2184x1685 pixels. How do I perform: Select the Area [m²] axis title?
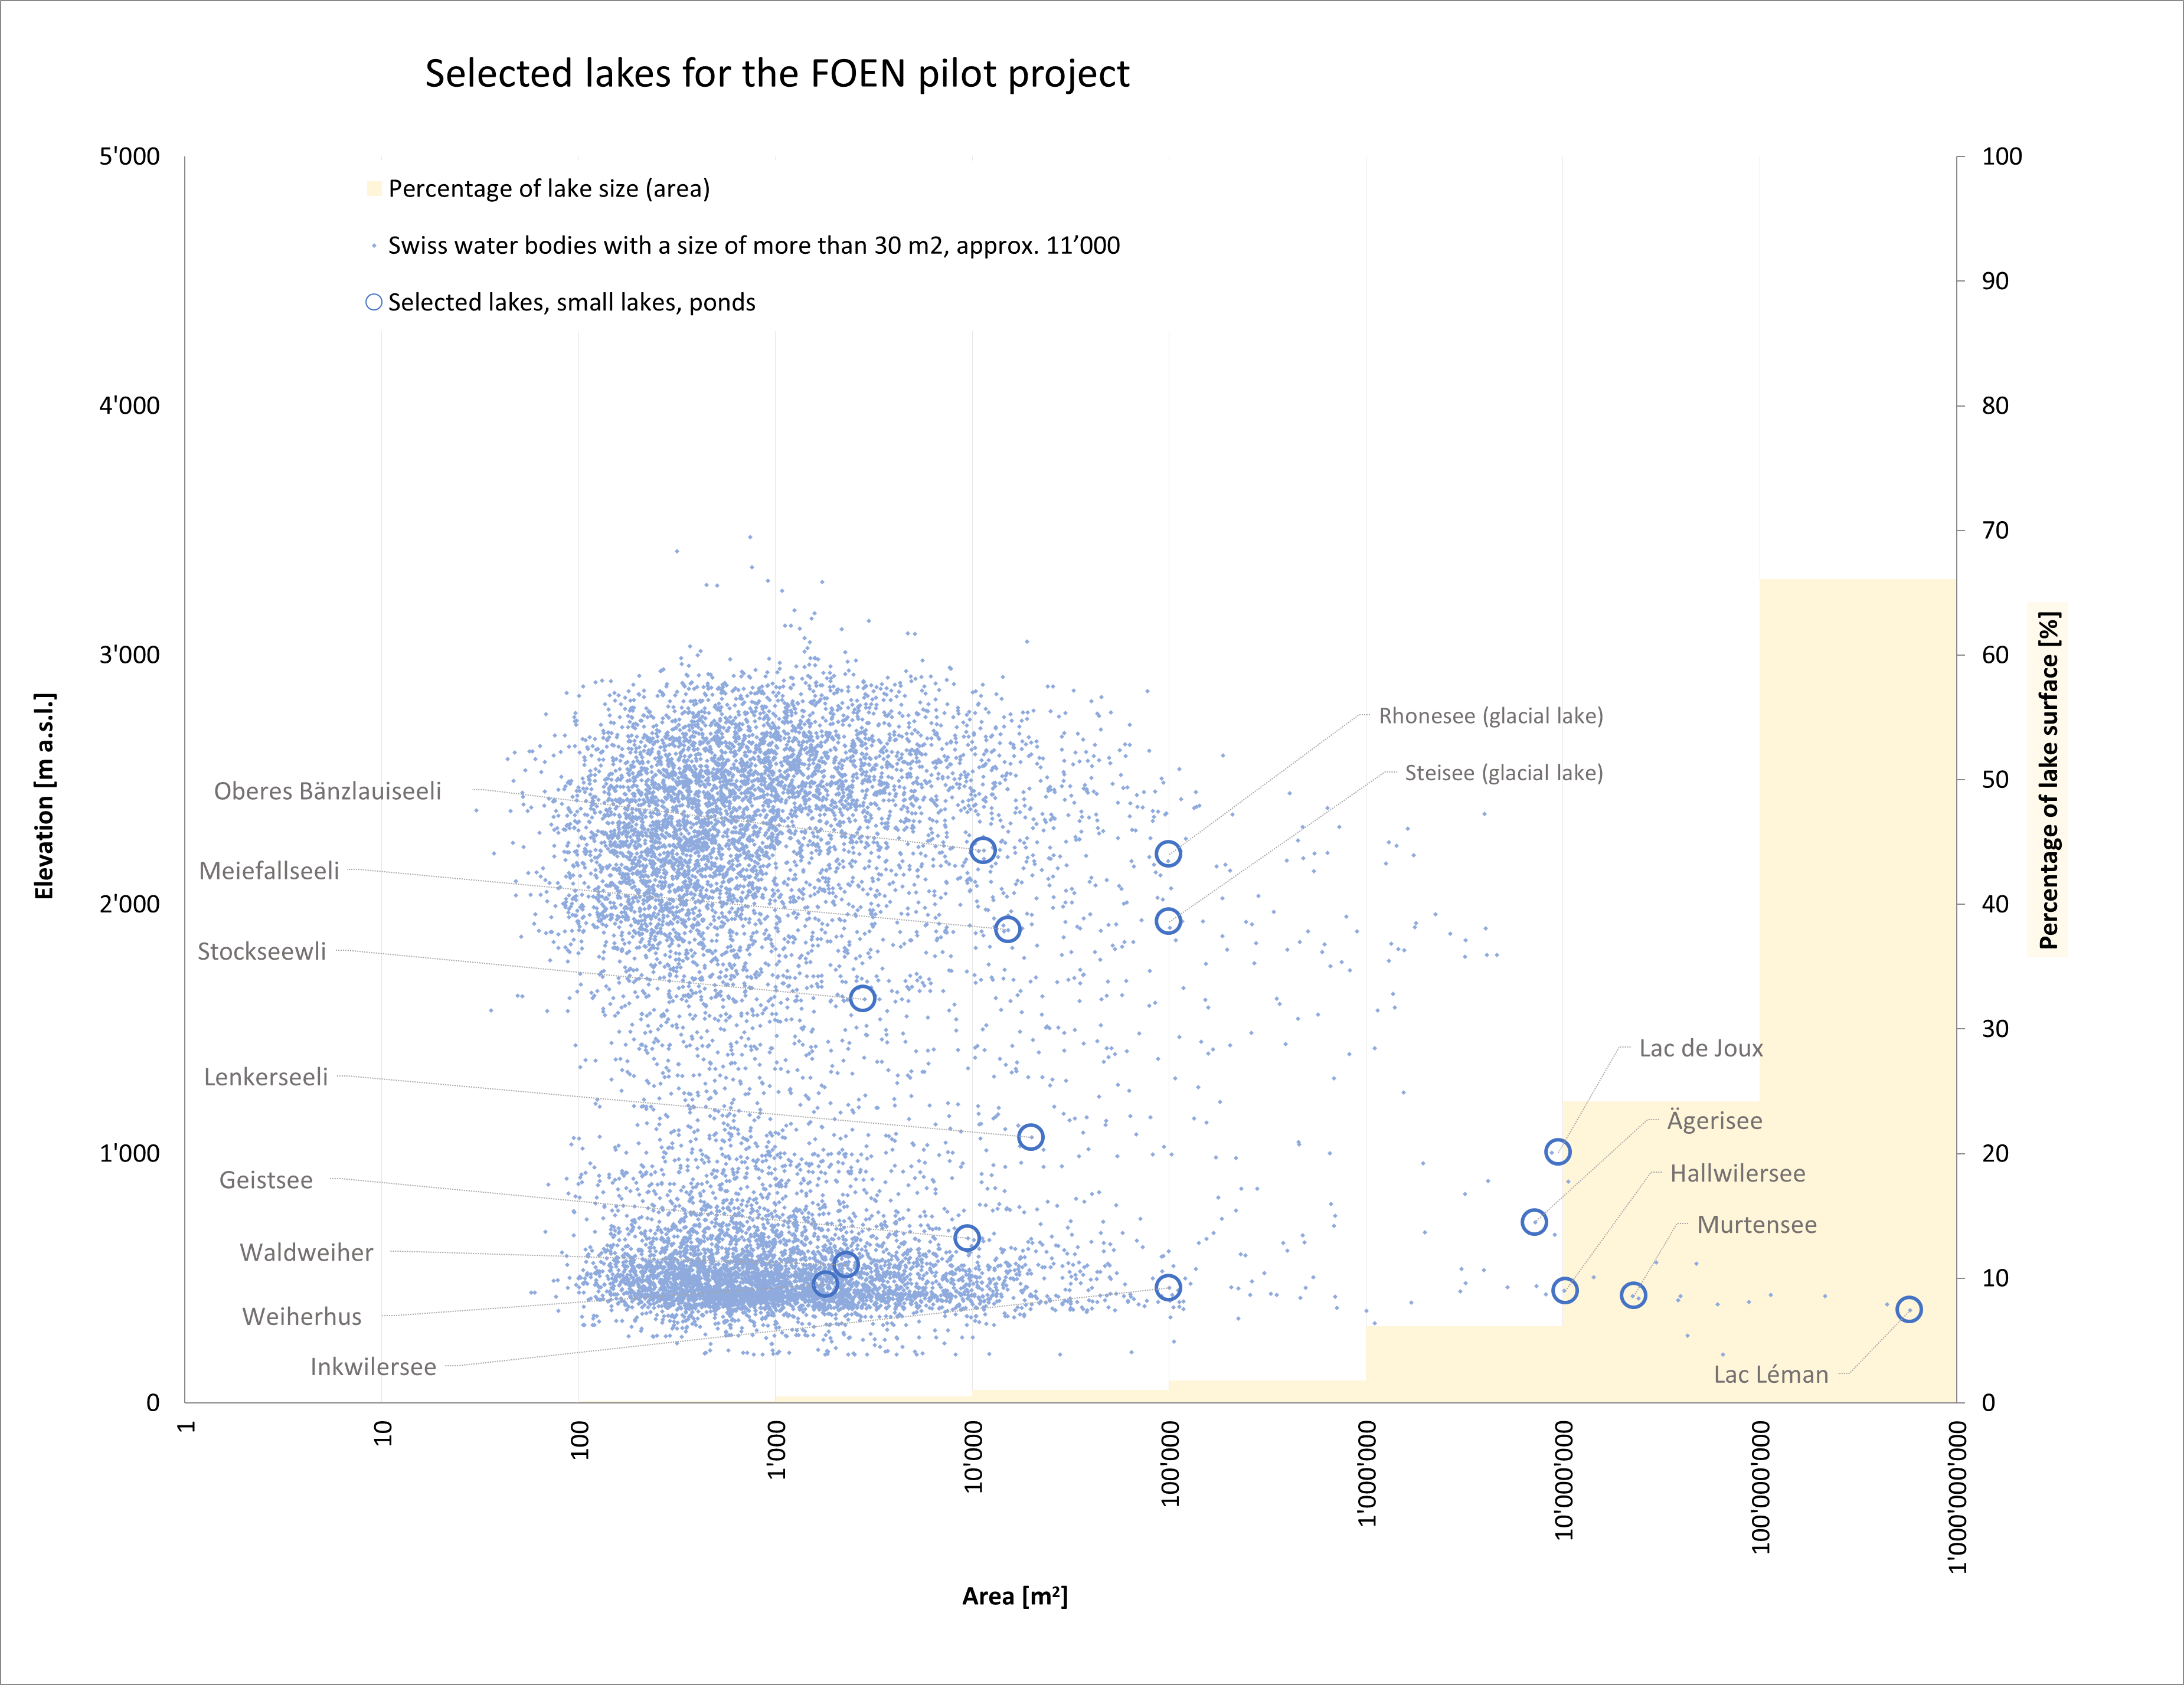[1014, 1596]
